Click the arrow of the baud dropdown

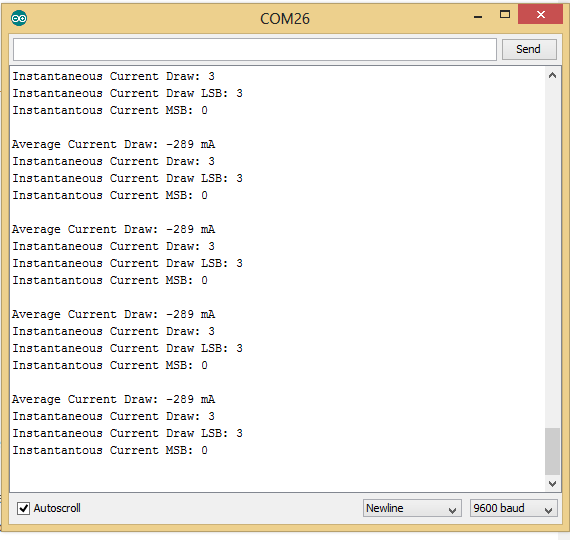pyautogui.click(x=548, y=510)
